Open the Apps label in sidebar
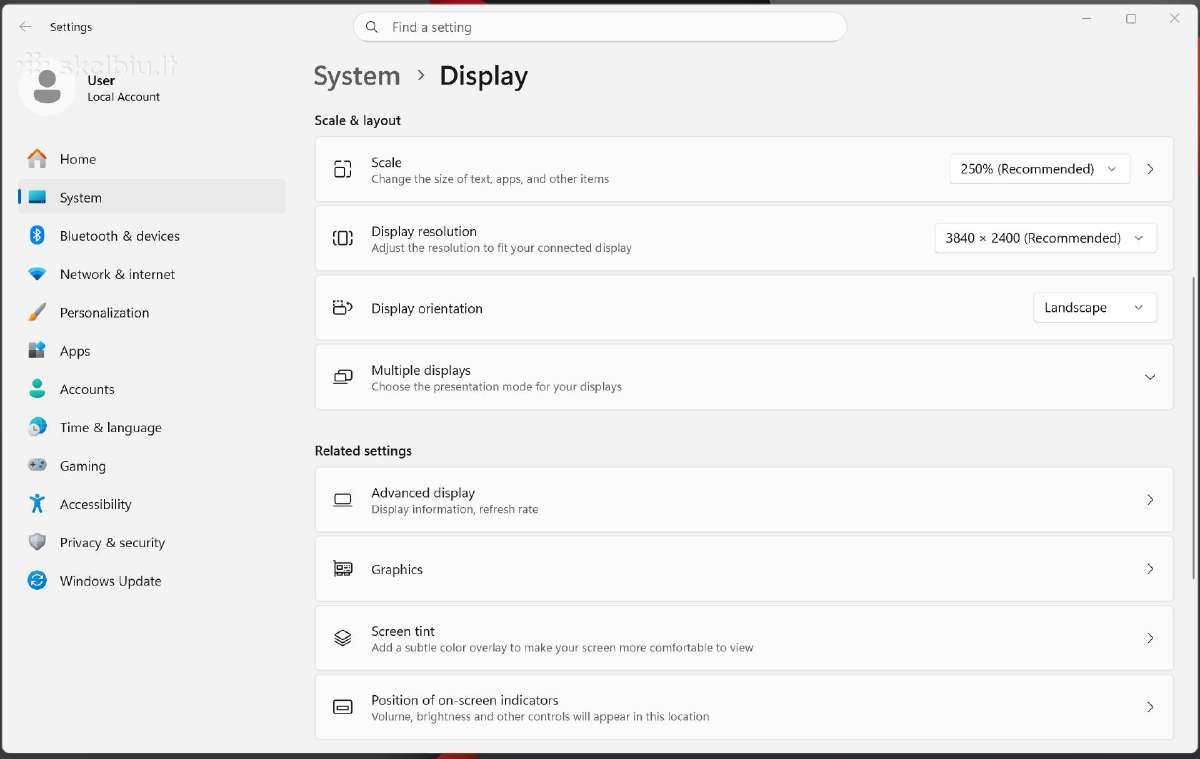The image size is (1200, 759). click(75, 351)
